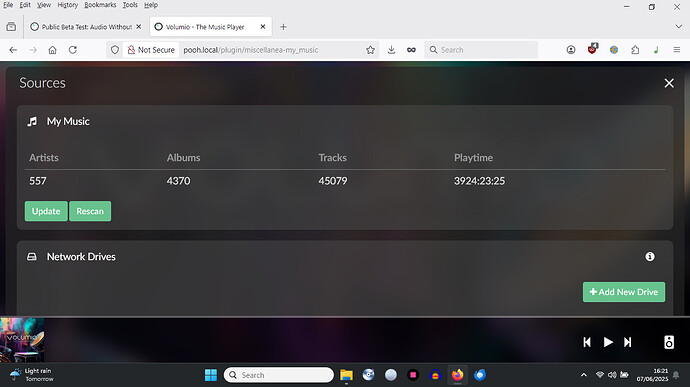Viewport: 690px width, 387px height.
Task: Open the Bookmarks menu
Action: click(100, 5)
